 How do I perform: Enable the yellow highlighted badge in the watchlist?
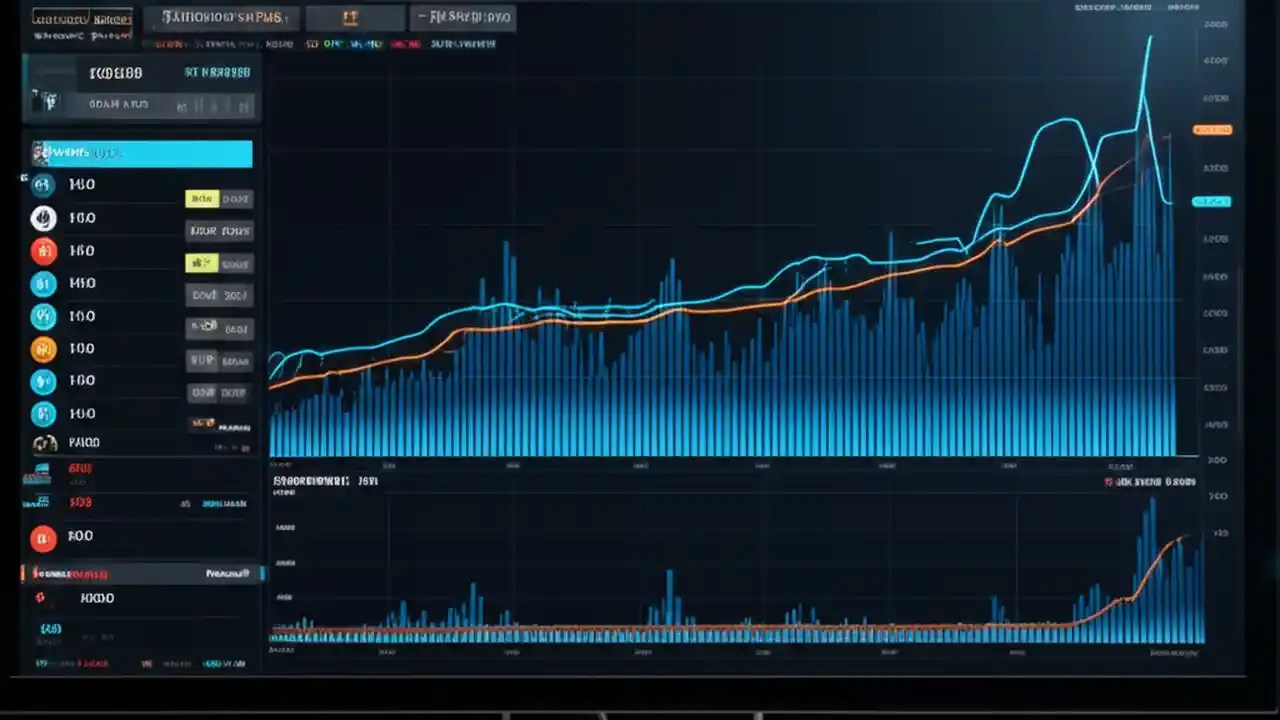coord(203,198)
